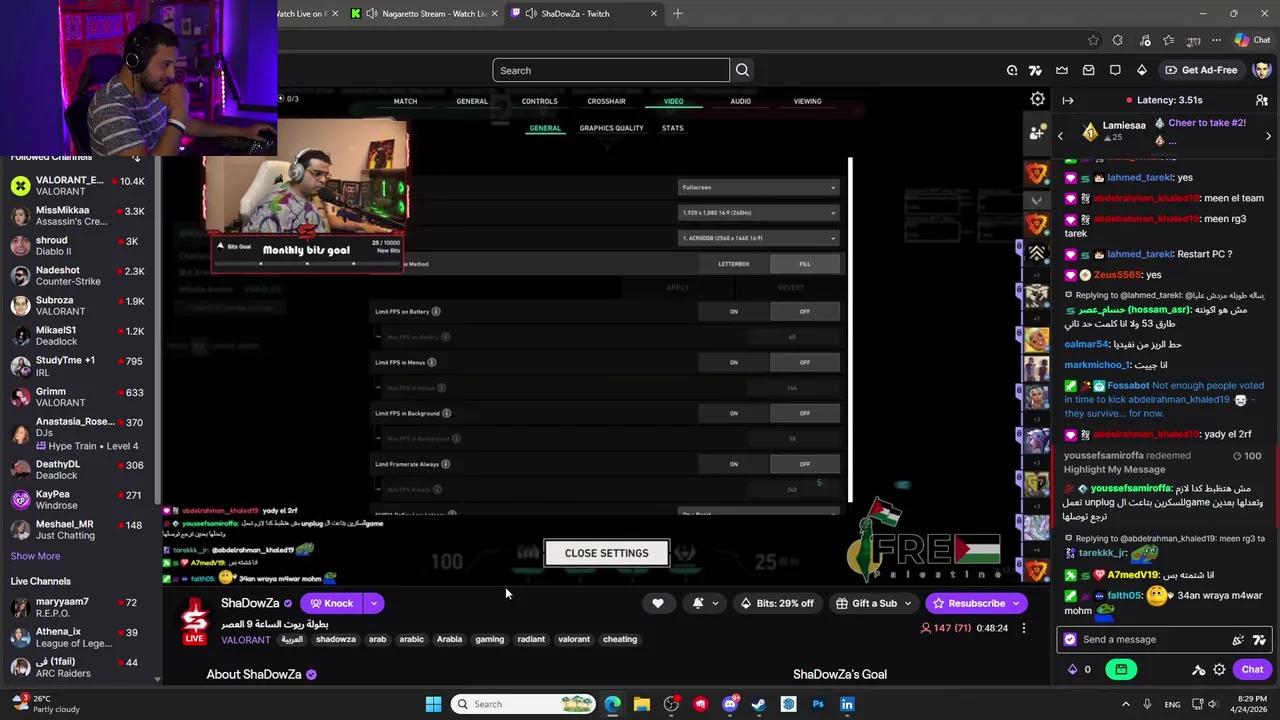
Task: Open the AUDIO settings tab
Action: pos(740,101)
